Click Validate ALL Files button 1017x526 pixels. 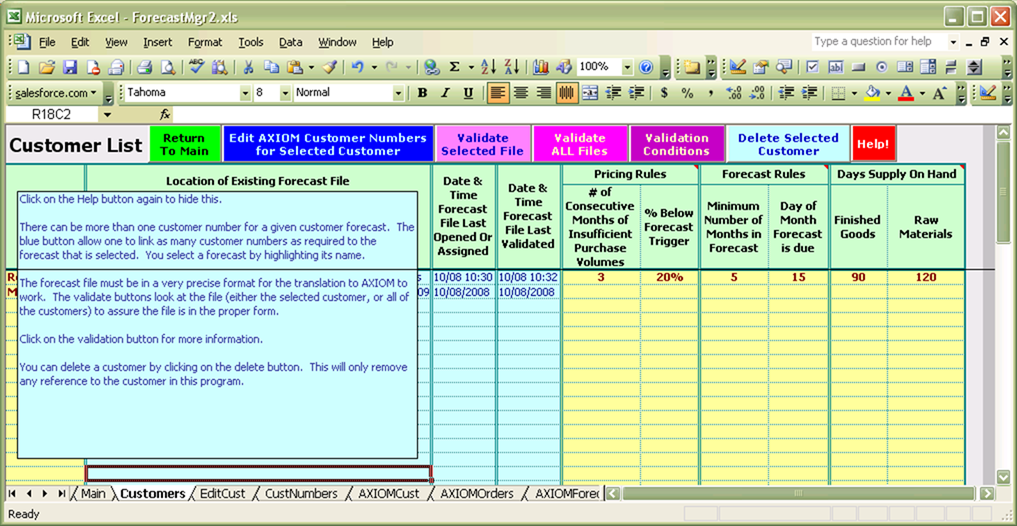click(x=580, y=144)
